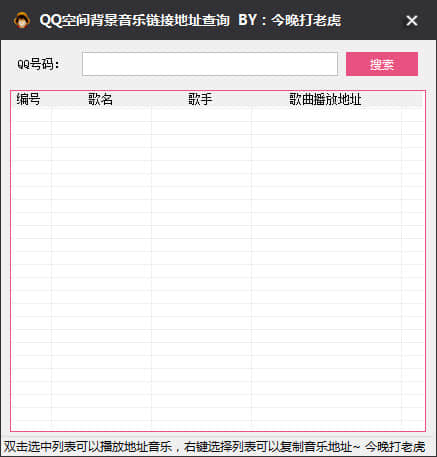Click the app avatar icon in title bar

[22, 20]
